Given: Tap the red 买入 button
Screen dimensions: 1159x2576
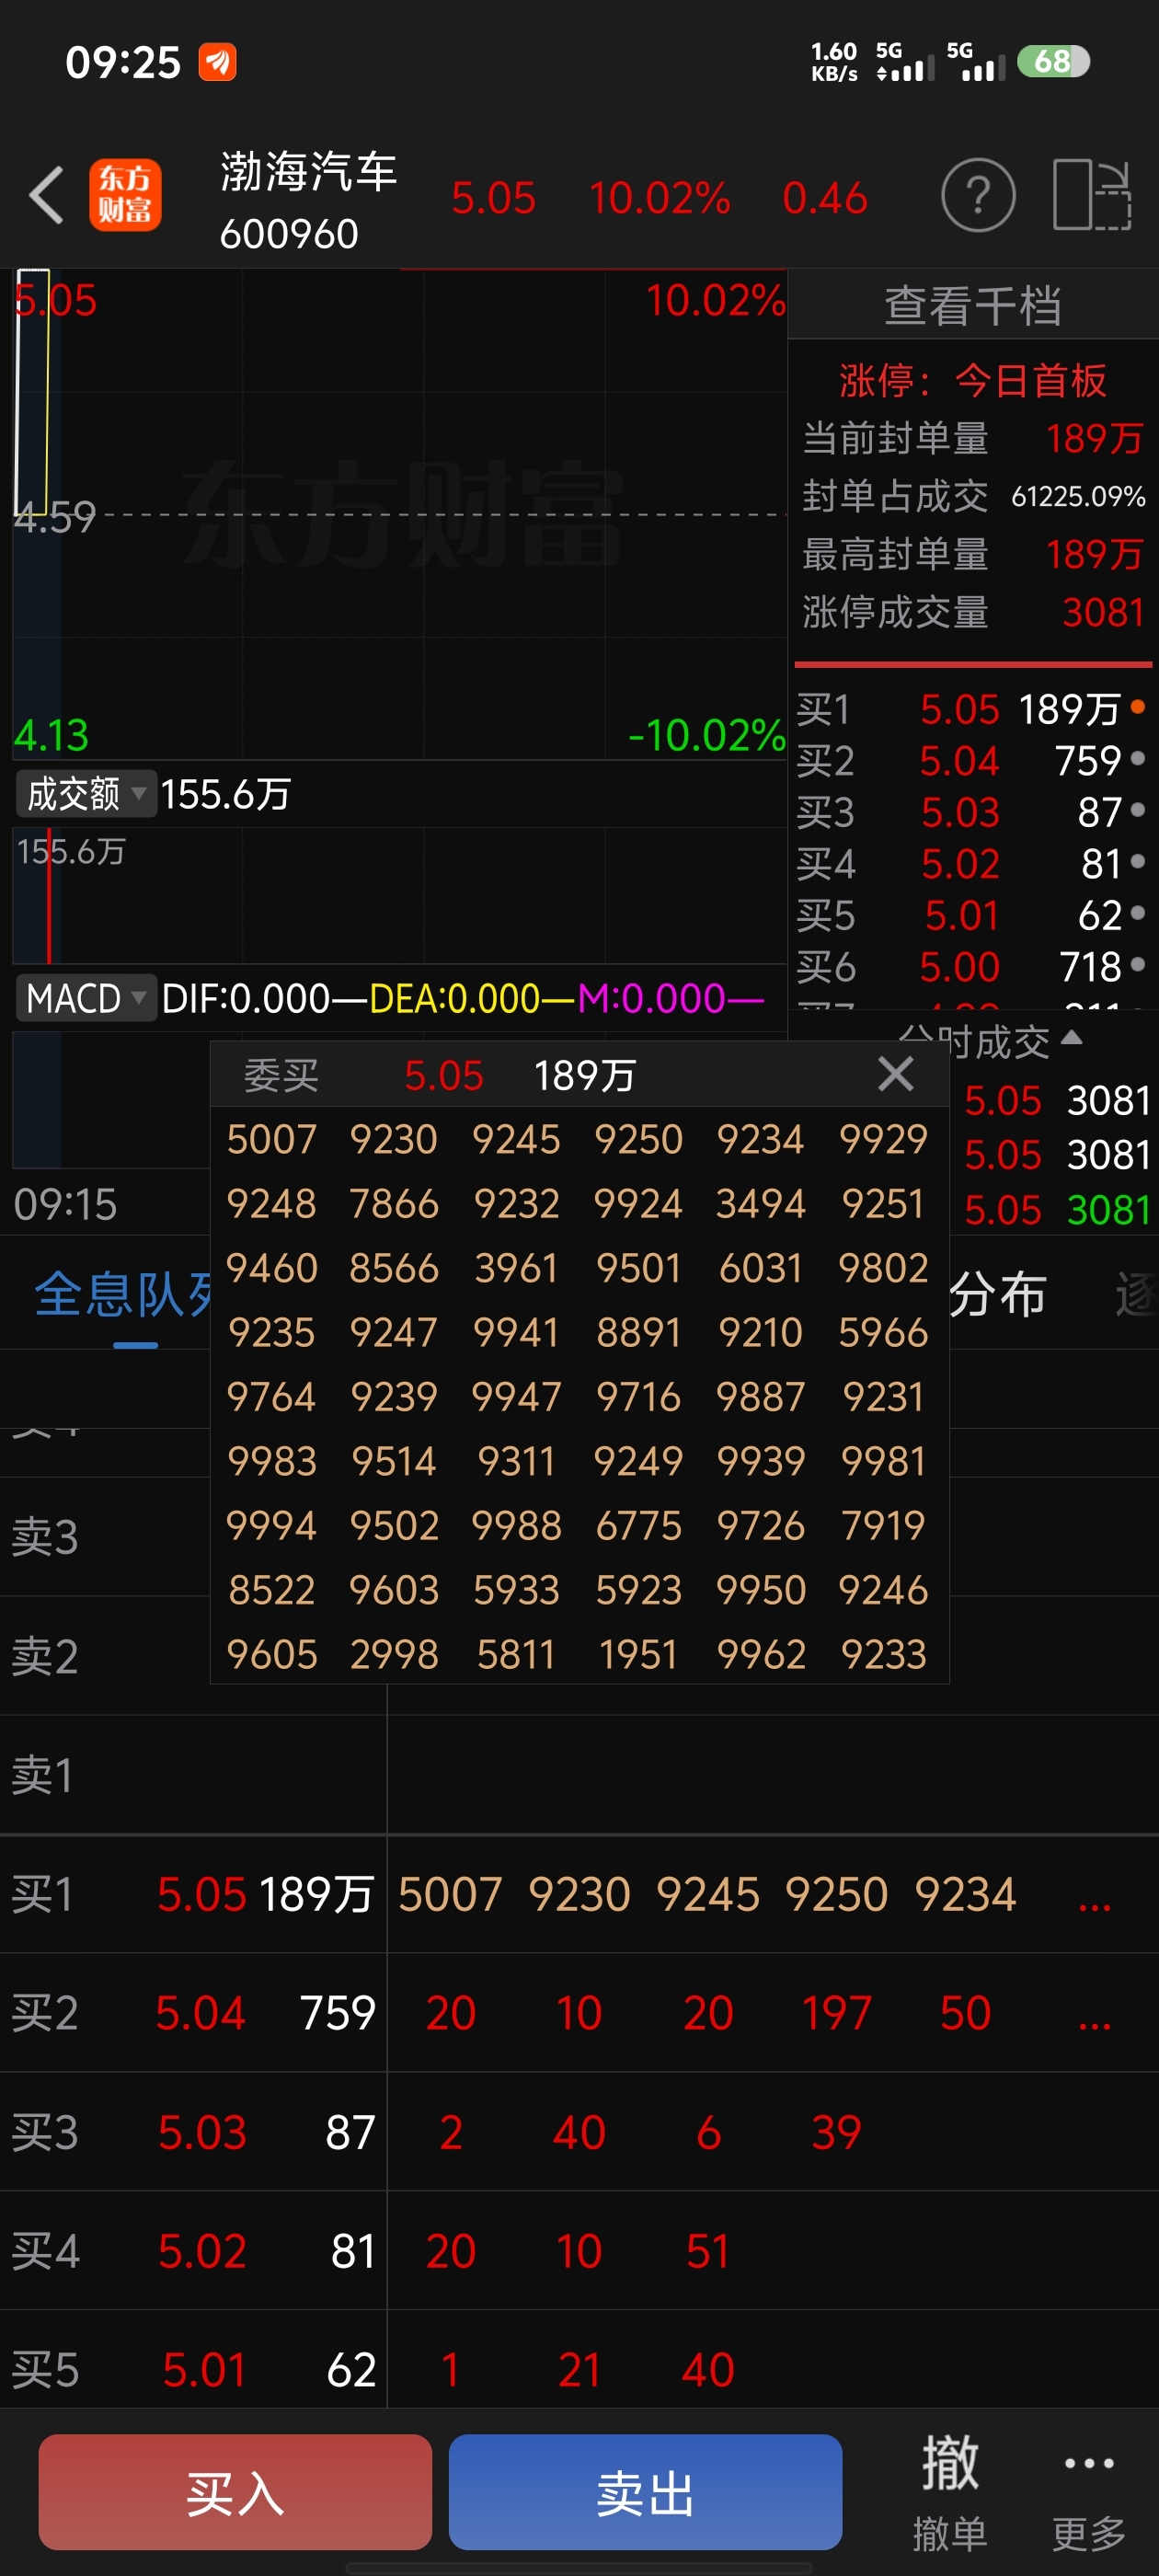Looking at the screenshot, I should coord(235,2492).
